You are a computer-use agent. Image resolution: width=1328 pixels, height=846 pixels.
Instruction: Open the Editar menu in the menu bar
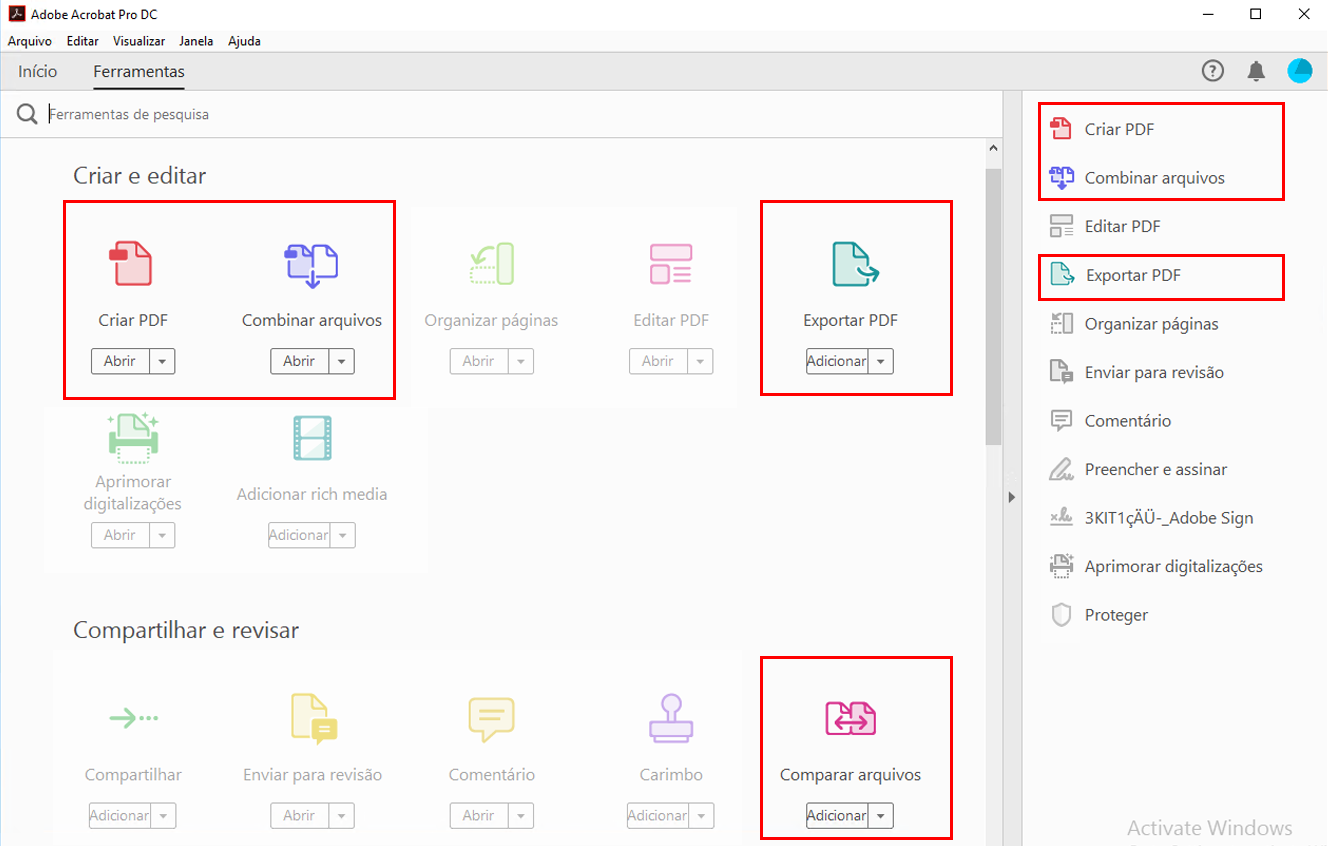click(x=83, y=41)
